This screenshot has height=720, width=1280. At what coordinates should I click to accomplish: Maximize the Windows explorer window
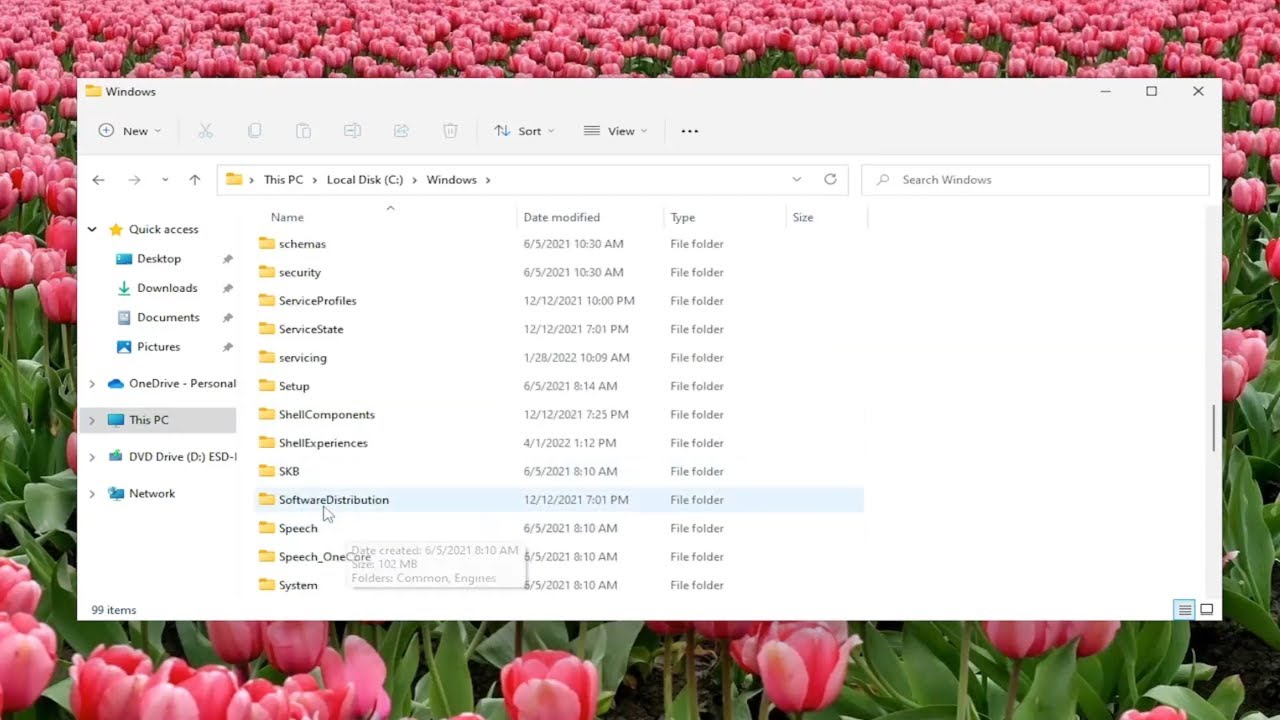(x=1152, y=91)
